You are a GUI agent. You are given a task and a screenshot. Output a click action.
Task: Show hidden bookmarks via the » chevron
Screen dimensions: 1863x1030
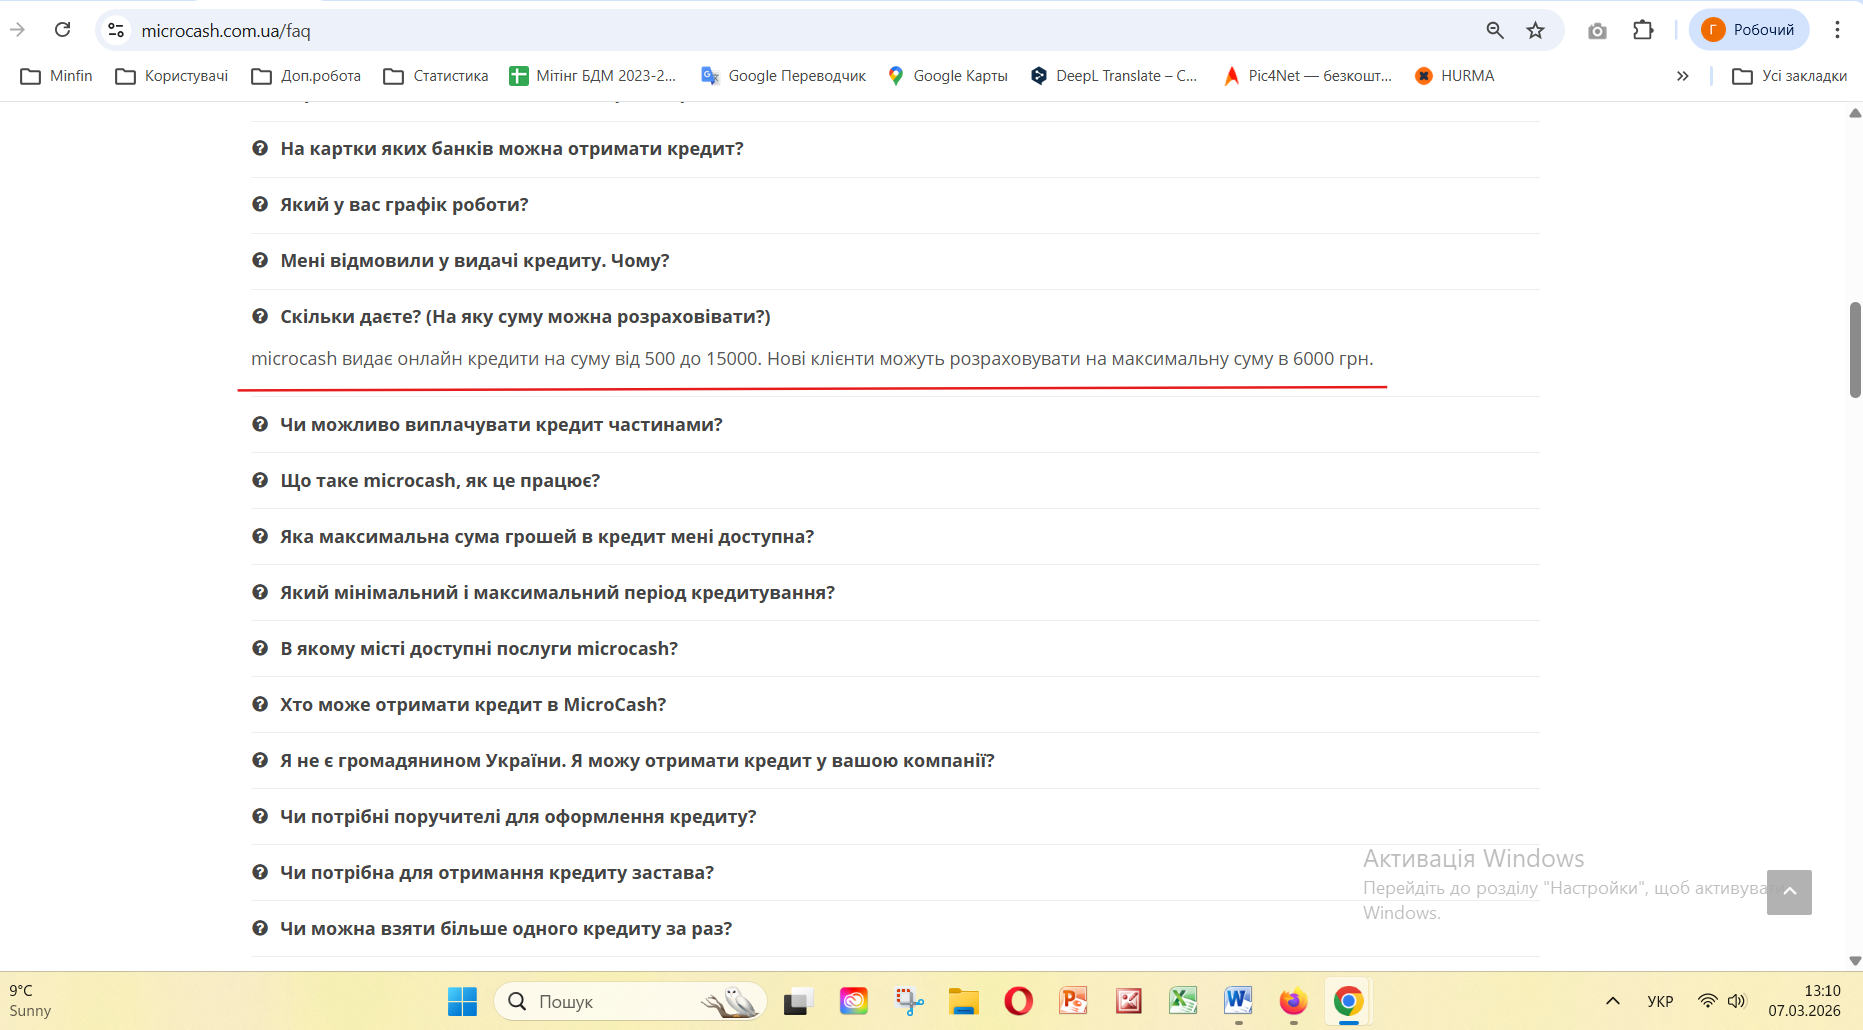click(x=1683, y=76)
